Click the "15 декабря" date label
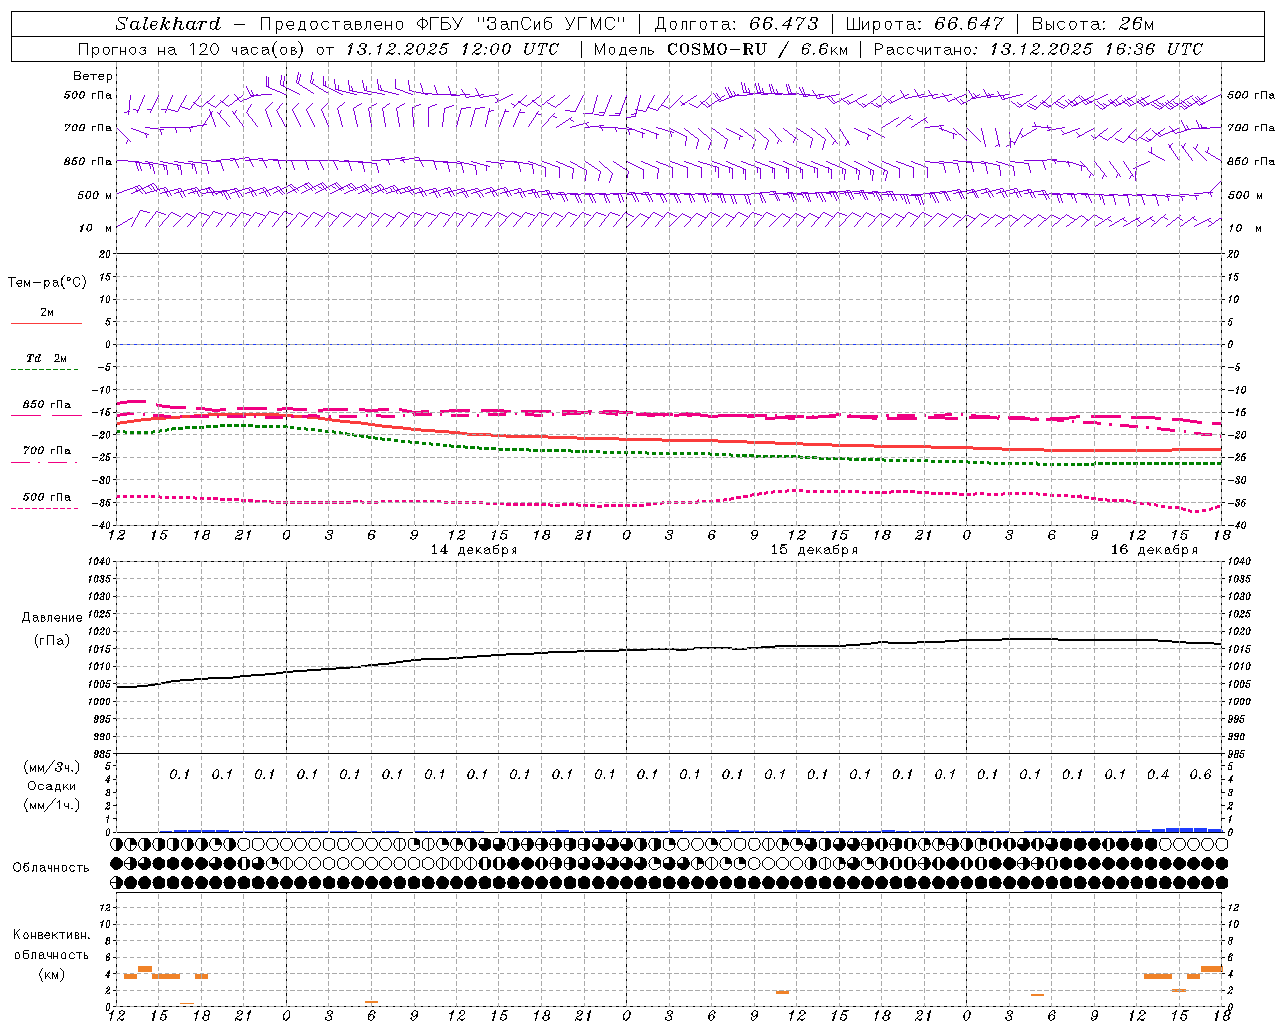This screenshot has height=1024, width=1280. click(814, 550)
